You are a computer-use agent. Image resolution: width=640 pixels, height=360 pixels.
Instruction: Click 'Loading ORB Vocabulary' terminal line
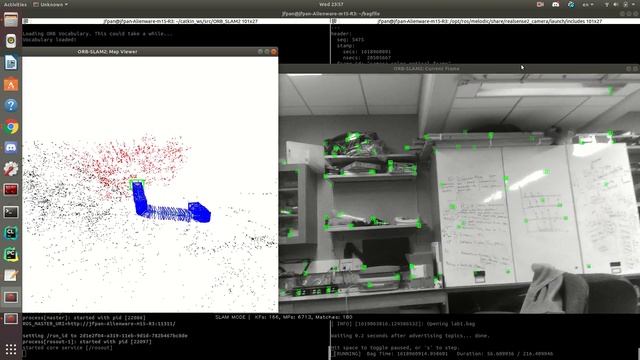point(98,33)
